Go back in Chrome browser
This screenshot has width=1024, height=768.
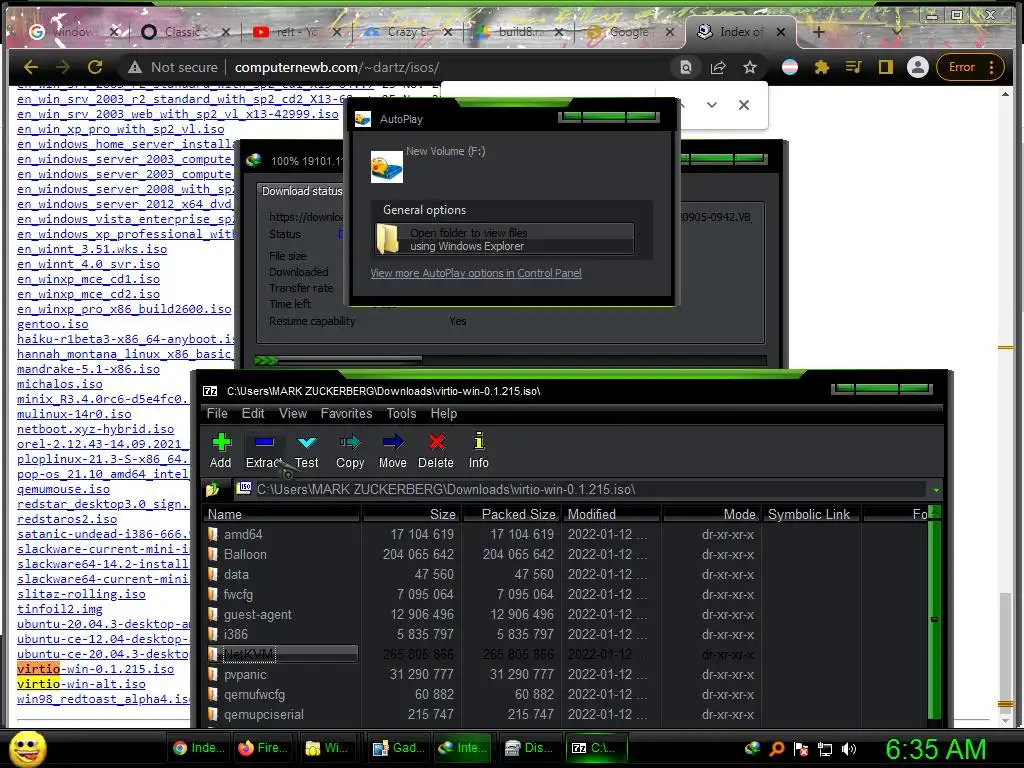point(31,67)
